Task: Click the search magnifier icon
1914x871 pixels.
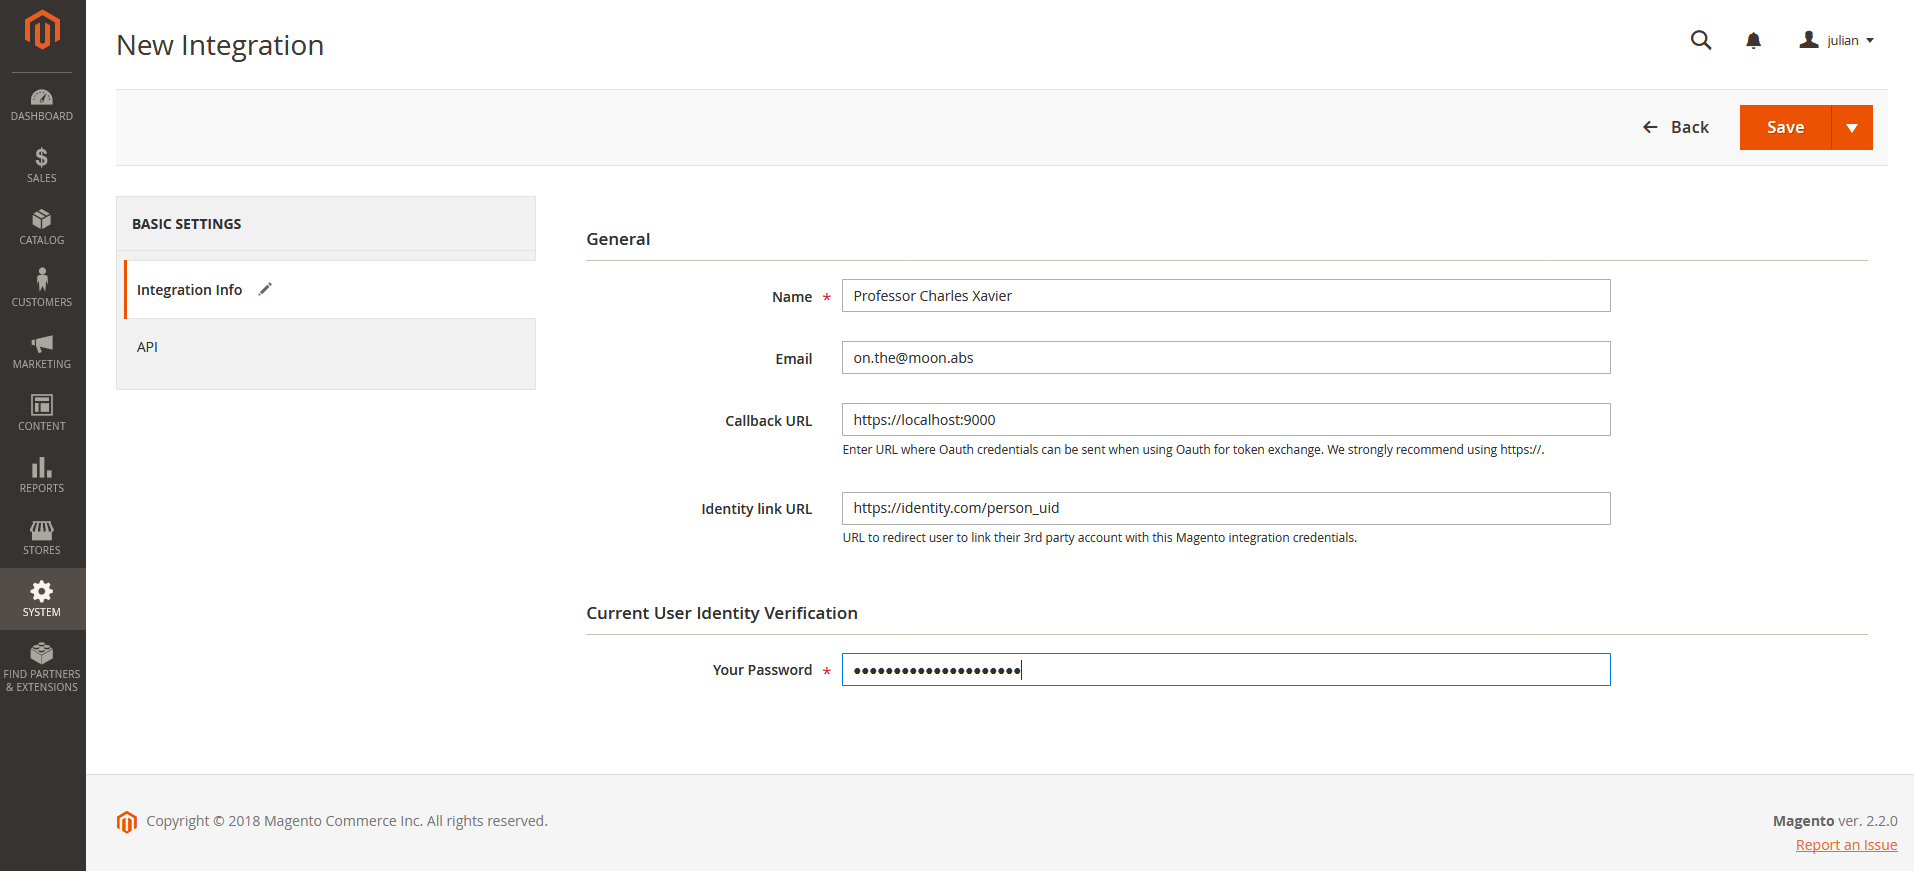Action: pos(1700,40)
